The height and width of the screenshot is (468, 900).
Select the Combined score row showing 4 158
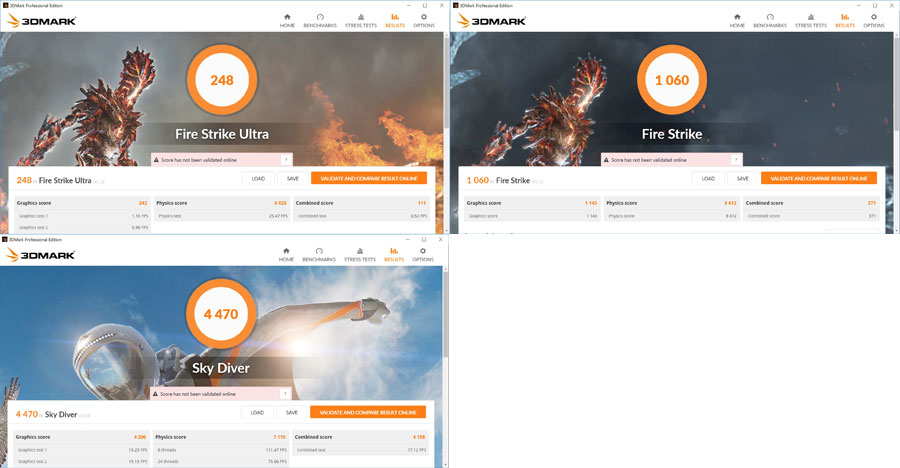click(360, 437)
